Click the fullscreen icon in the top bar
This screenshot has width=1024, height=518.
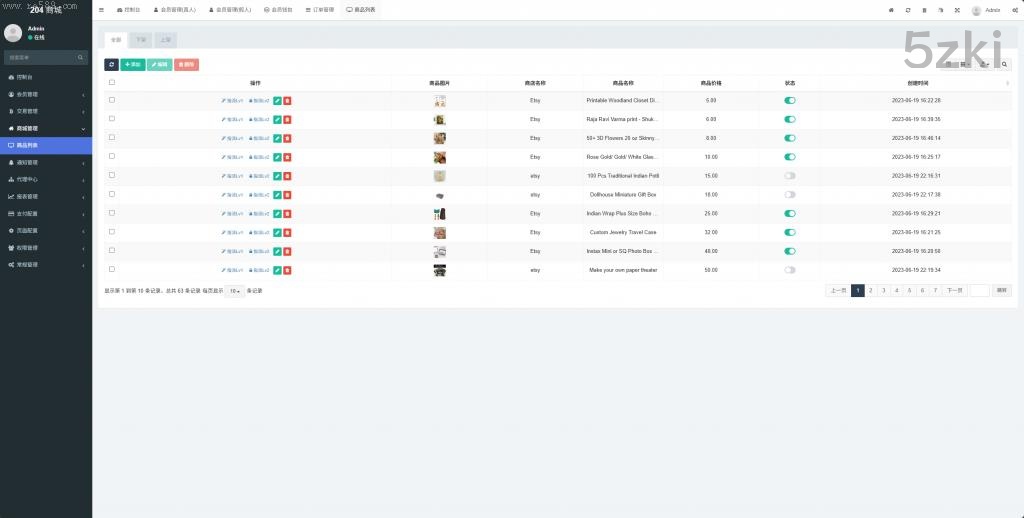click(x=956, y=10)
